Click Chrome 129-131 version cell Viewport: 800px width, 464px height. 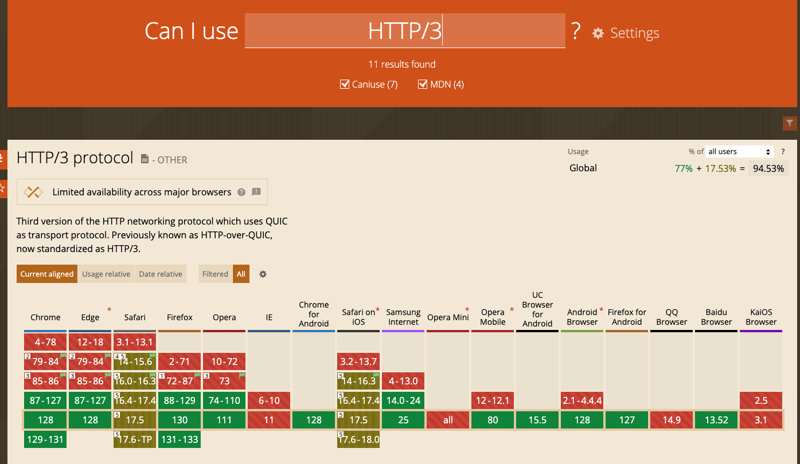click(x=45, y=439)
